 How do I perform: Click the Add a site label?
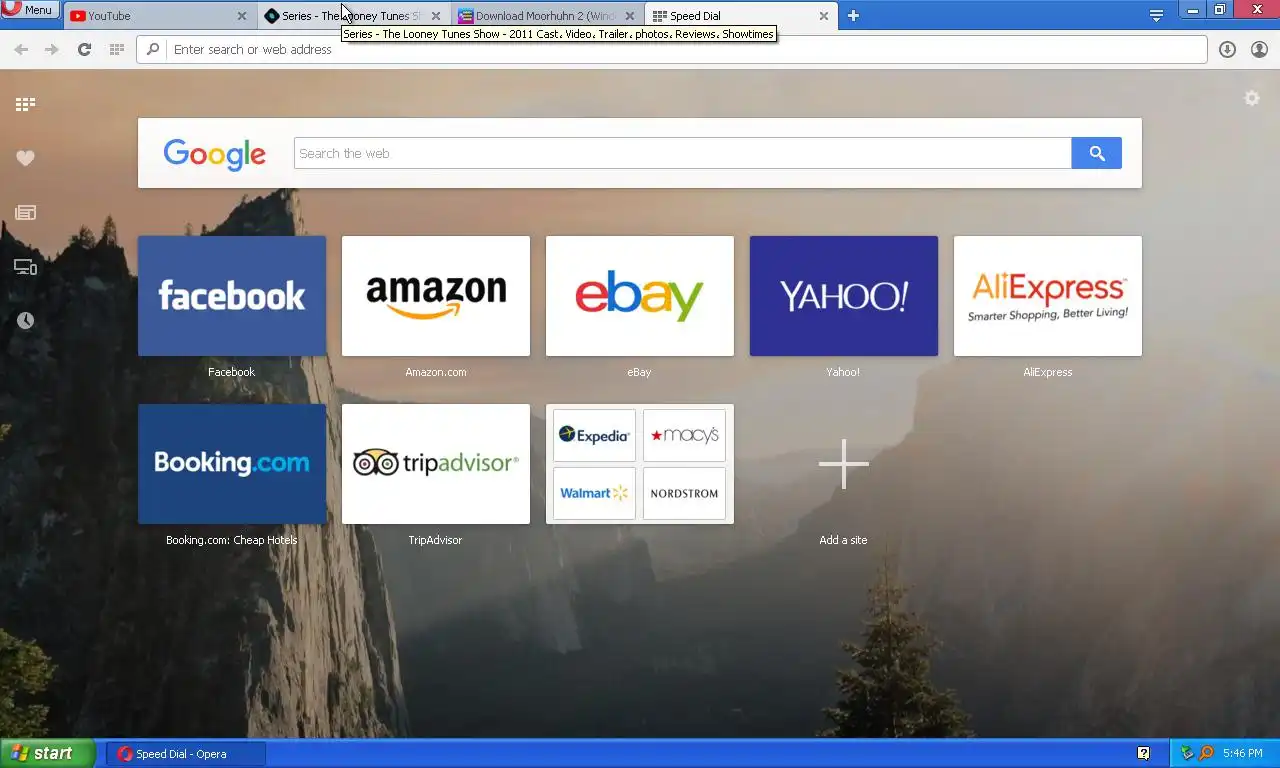pyautogui.click(x=844, y=540)
